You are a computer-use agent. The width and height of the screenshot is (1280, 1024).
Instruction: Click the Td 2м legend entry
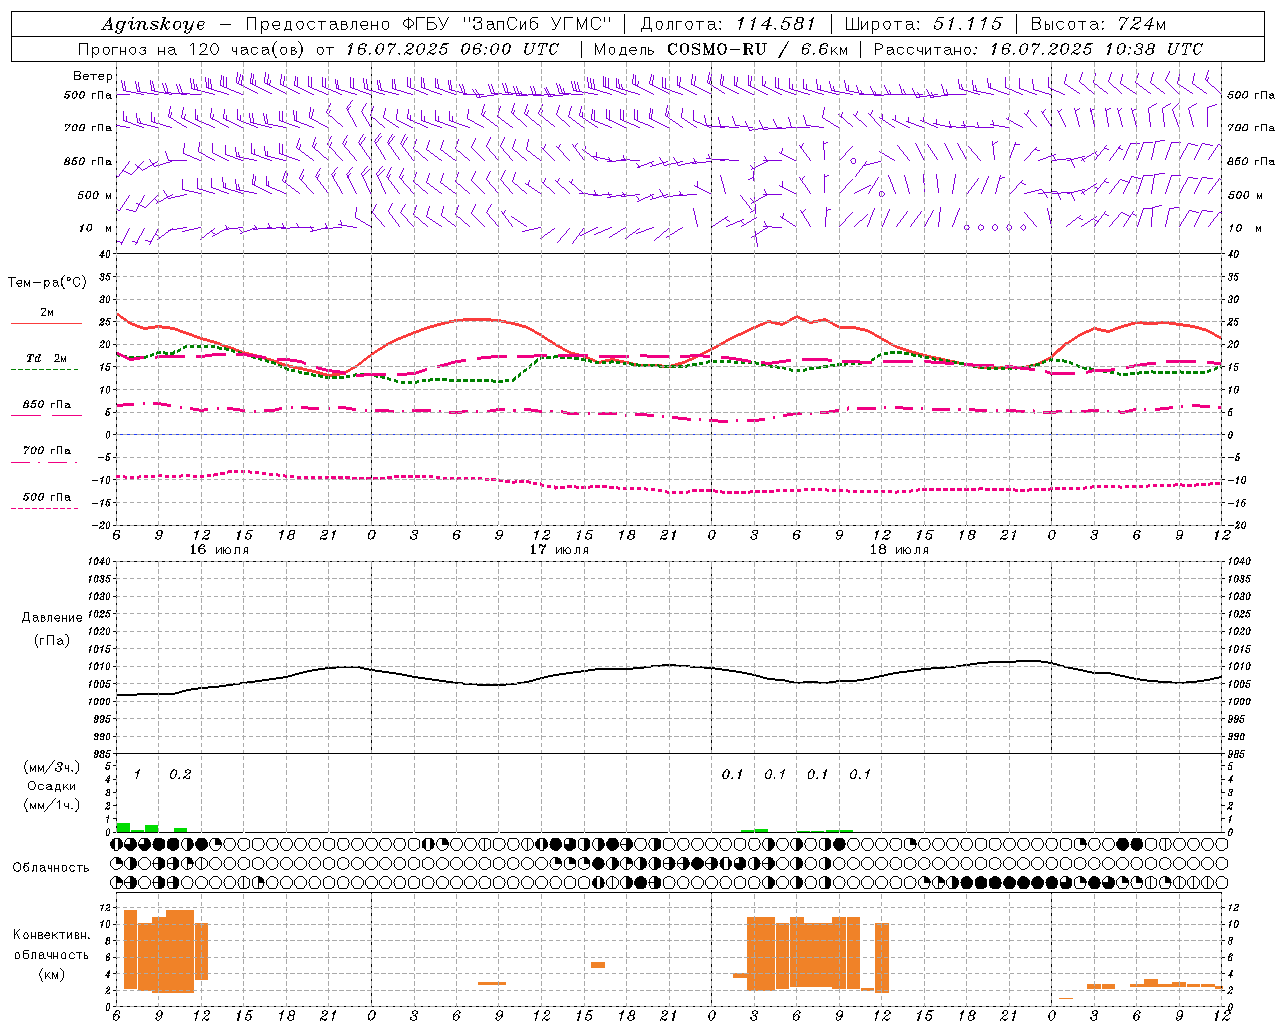47,358
